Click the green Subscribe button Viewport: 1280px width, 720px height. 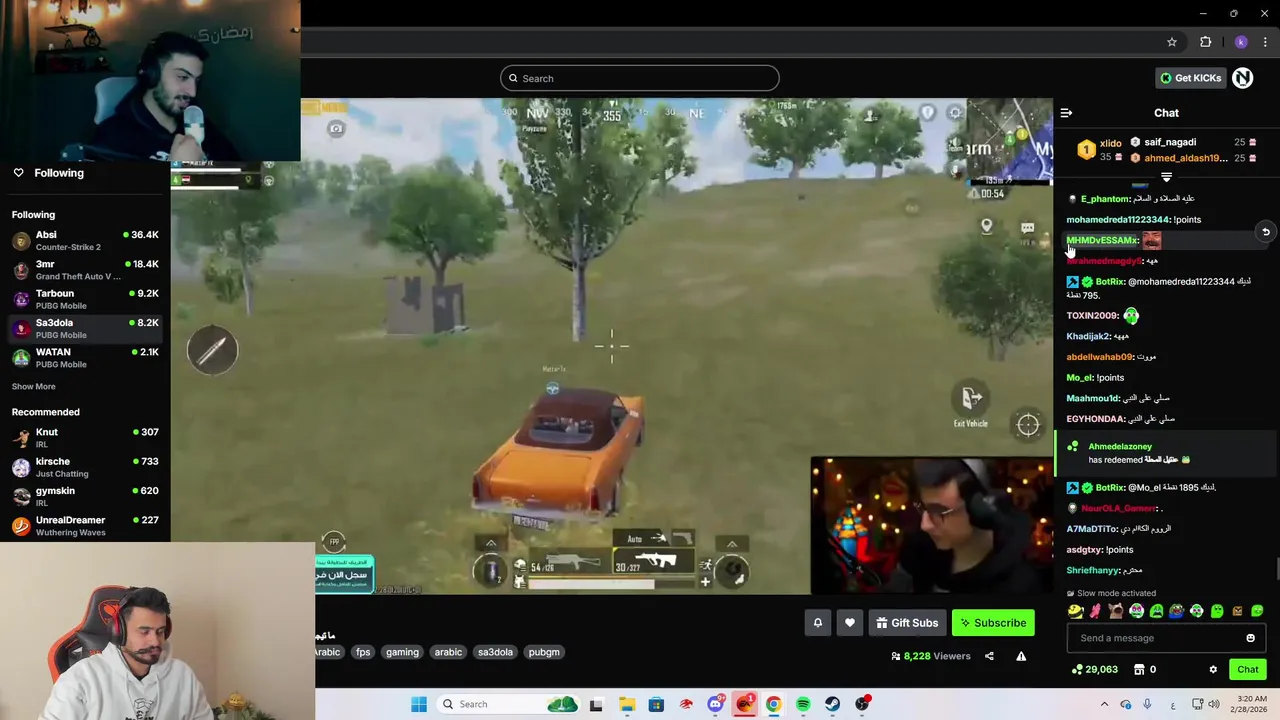click(x=993, y=623)
